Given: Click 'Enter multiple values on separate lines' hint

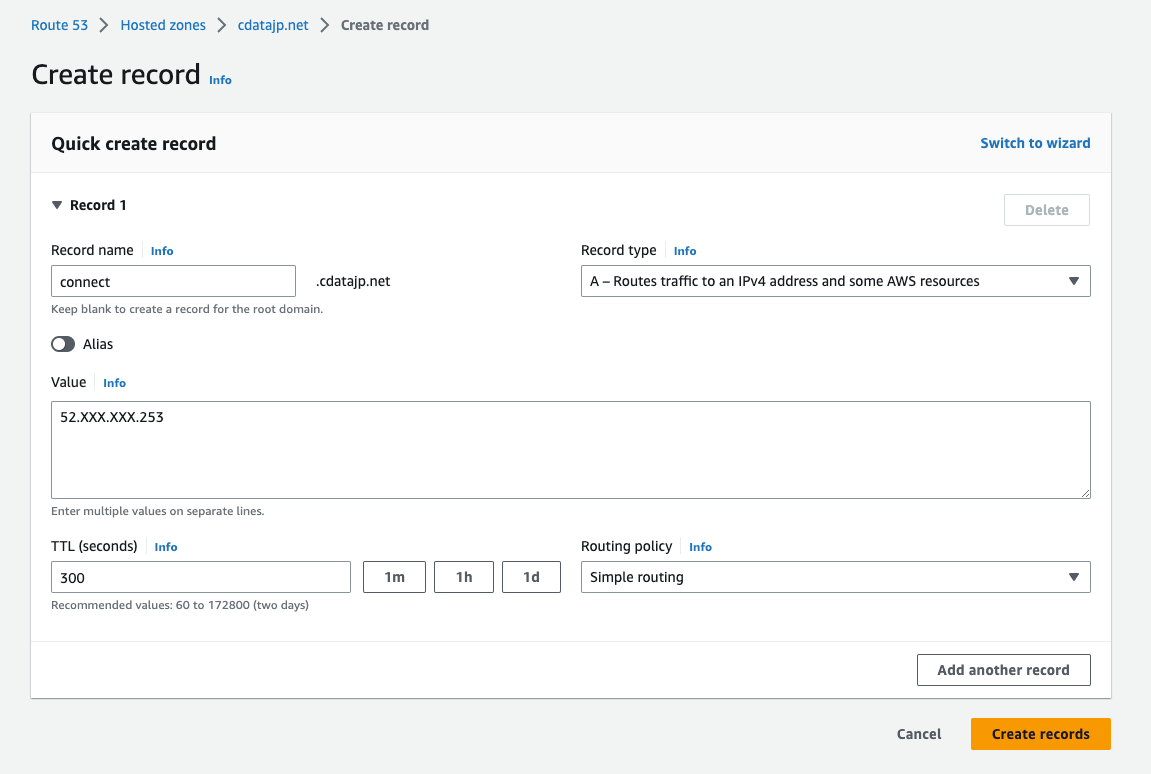Looking at the screenshot, I should [x=158, y=511].
